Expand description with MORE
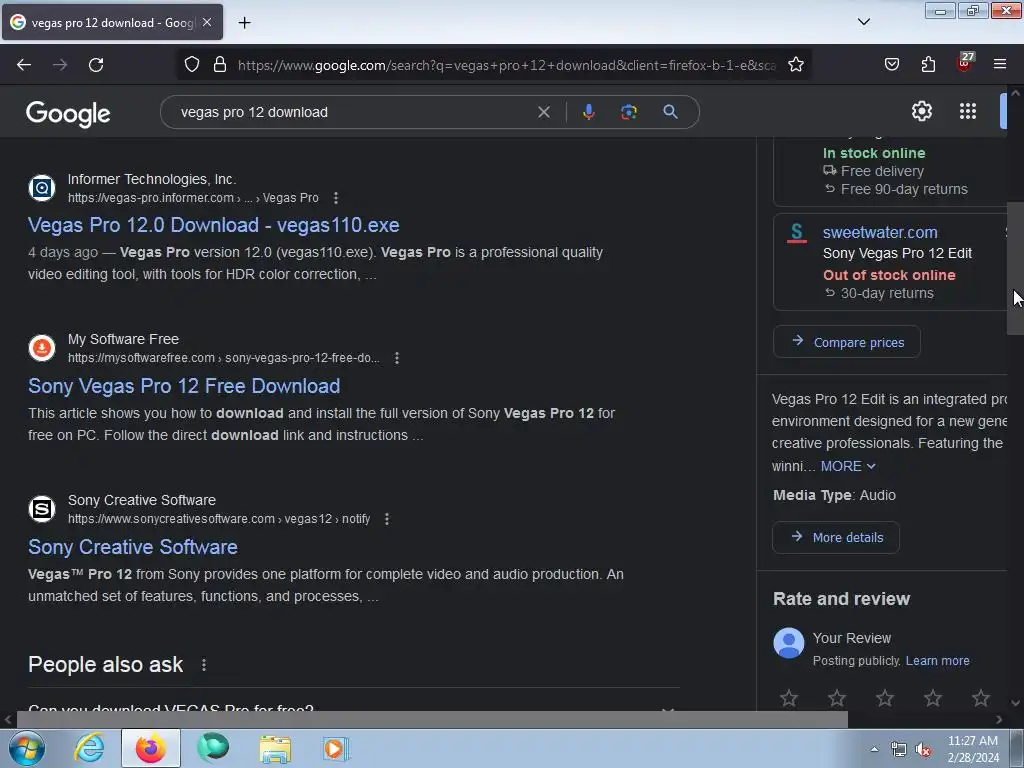Image resolution: width=1024 pixels, height=768 pixels. pyautogui.click(x=848, y=466)
